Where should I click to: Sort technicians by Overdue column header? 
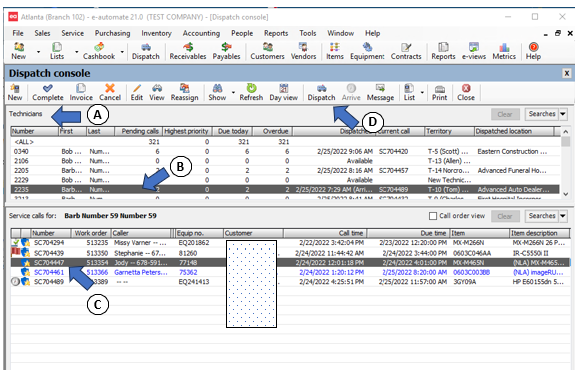point(273,131)
